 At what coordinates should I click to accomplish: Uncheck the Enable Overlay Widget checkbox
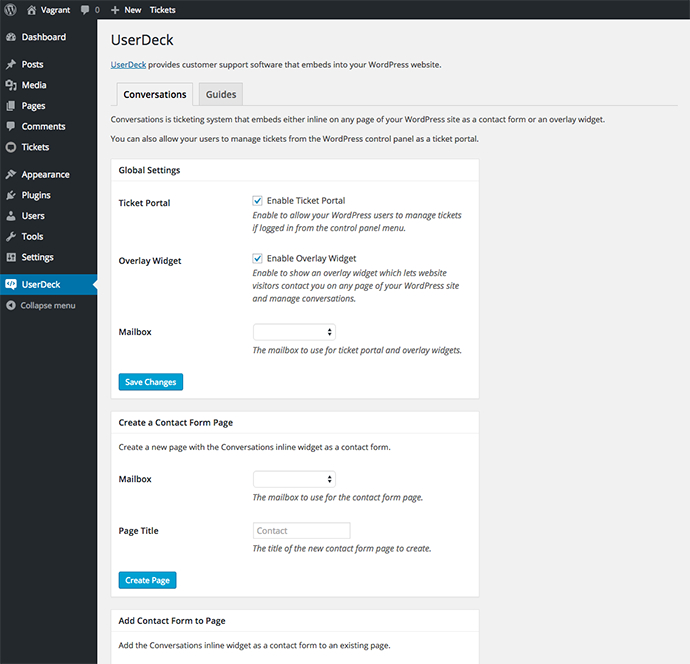pos(258,259)
